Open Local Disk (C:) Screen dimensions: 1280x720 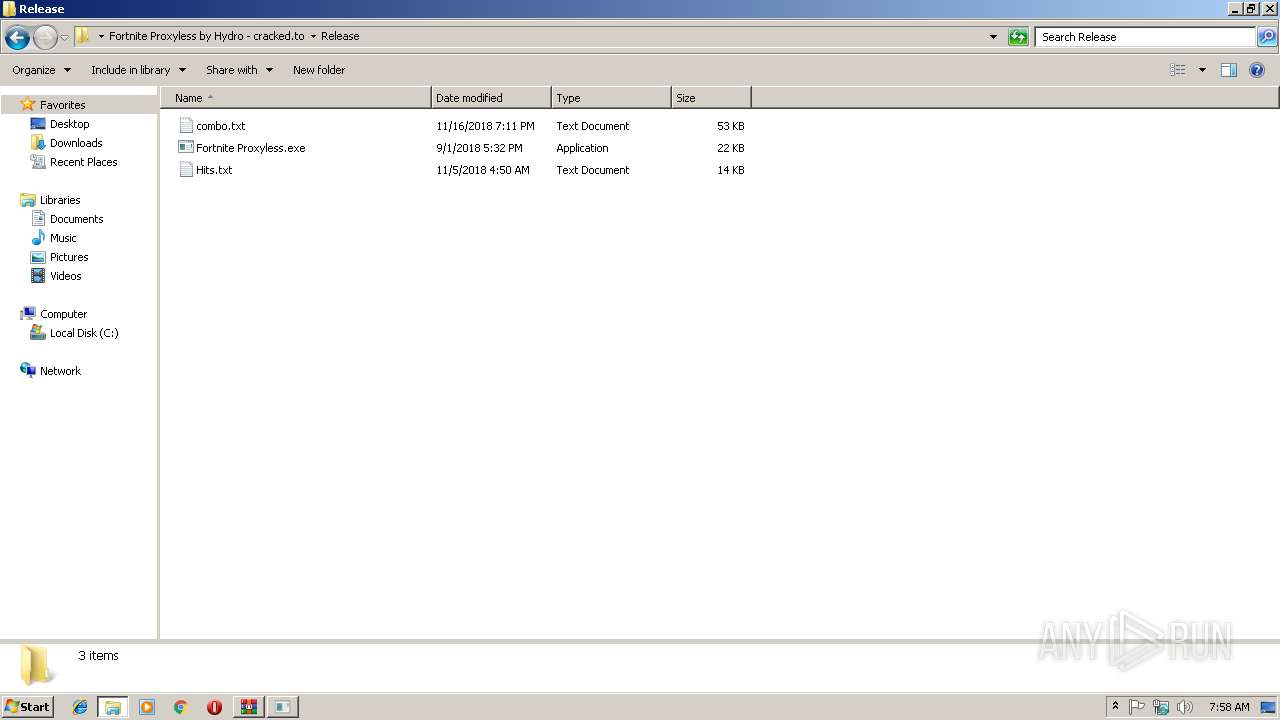(x=84, y=333)
